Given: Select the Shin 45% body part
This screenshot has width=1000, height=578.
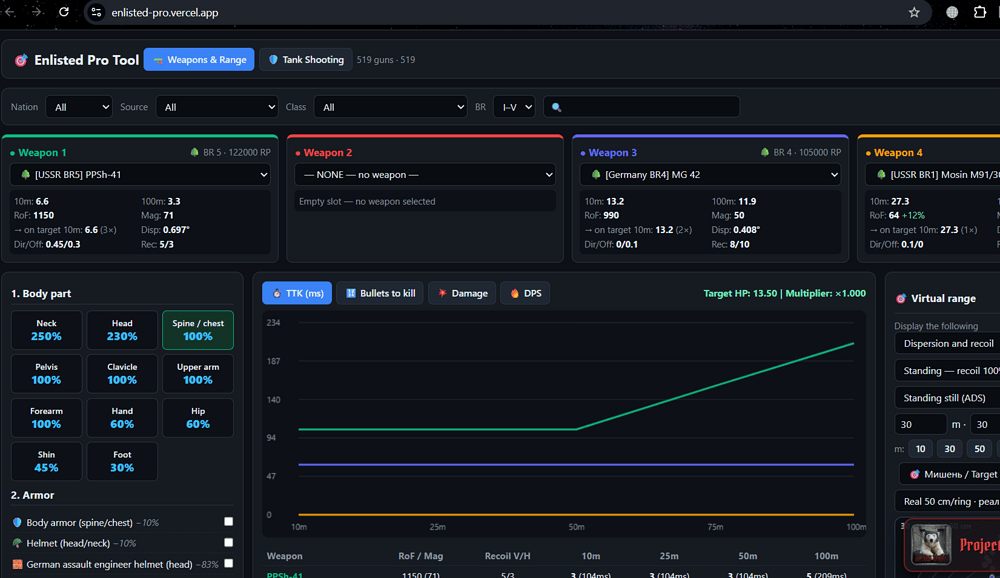Looking at the screenshot, I should [47, 461].
